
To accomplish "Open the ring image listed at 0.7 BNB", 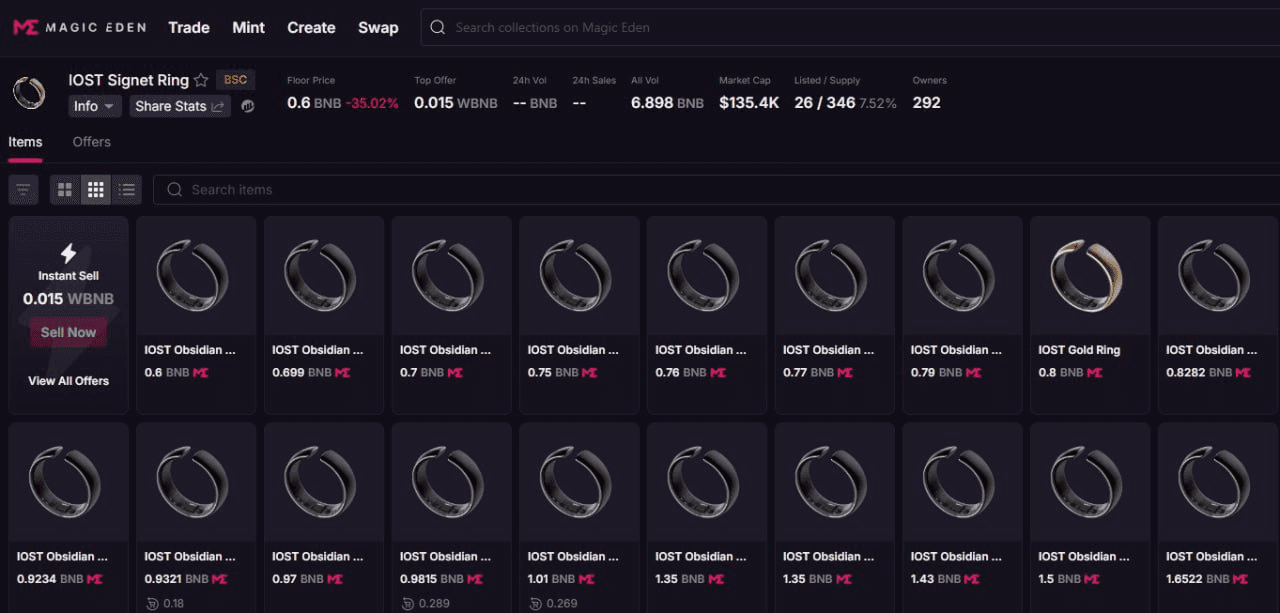I will (x=452, y=275).
